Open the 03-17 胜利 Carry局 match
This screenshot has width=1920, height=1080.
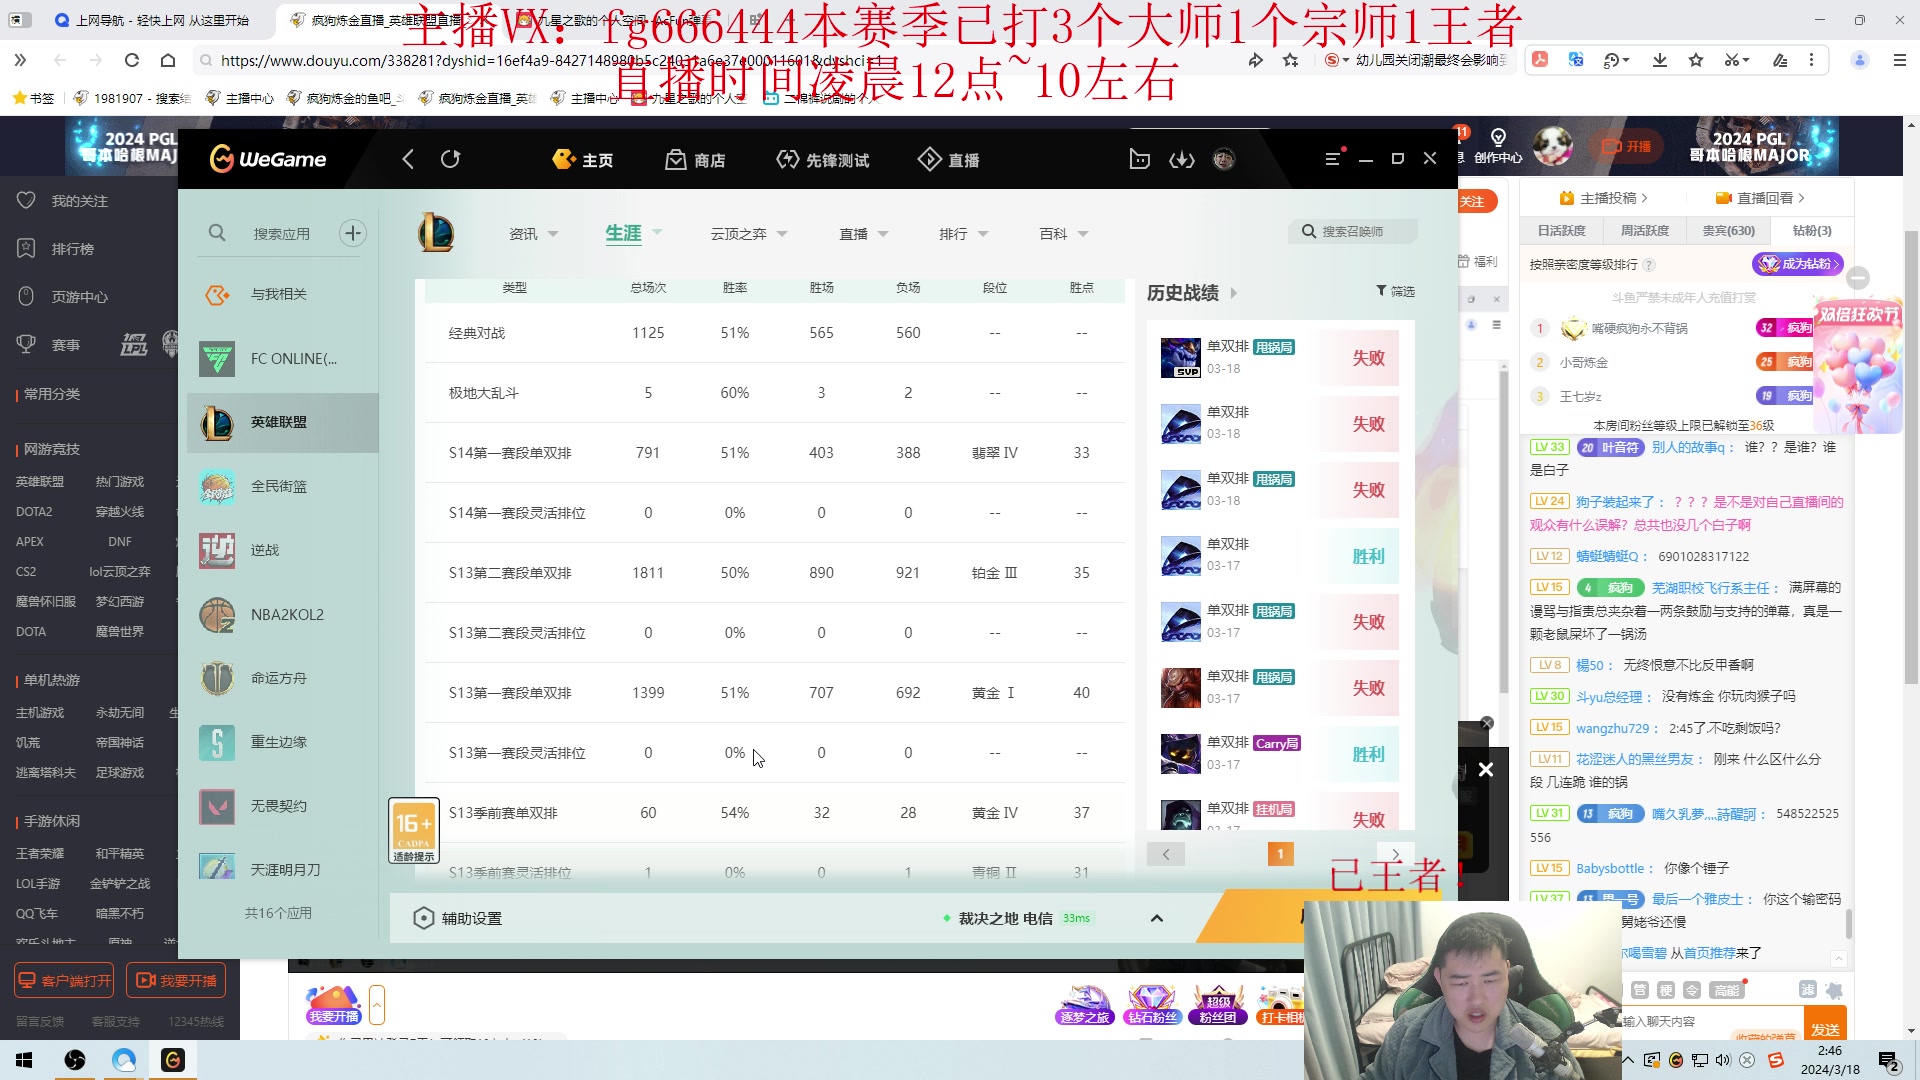pyautogui.click(x=1280, y=754)
